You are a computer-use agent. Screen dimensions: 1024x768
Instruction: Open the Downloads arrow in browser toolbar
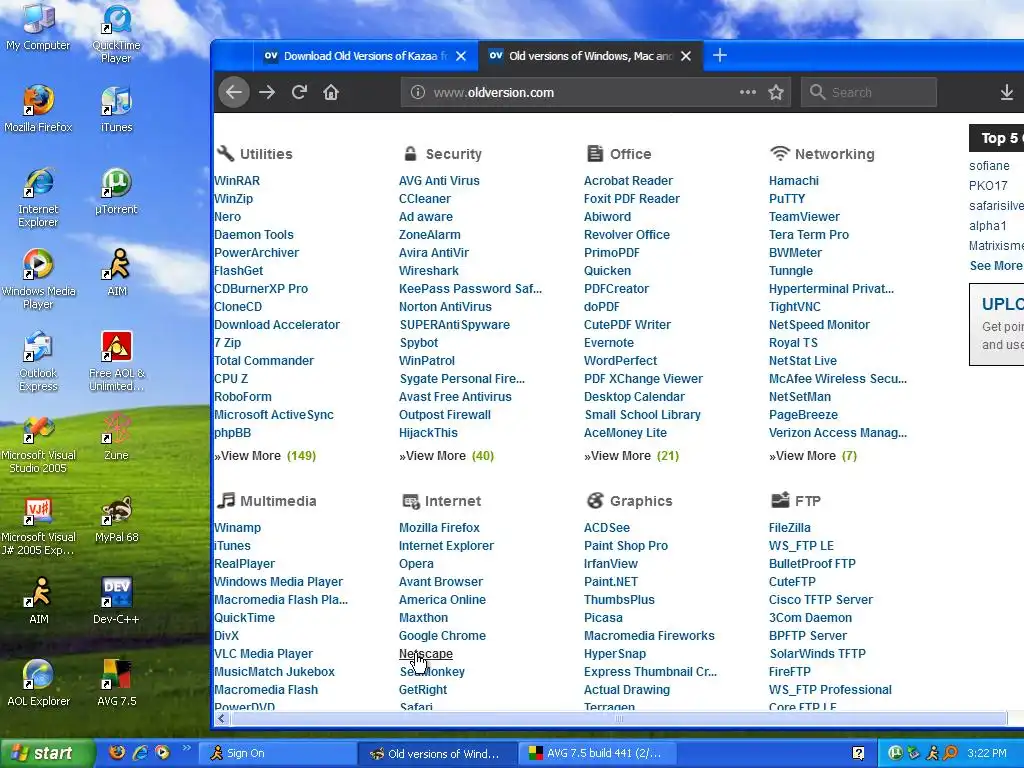pyautogui.click(x=1006, y=92)
